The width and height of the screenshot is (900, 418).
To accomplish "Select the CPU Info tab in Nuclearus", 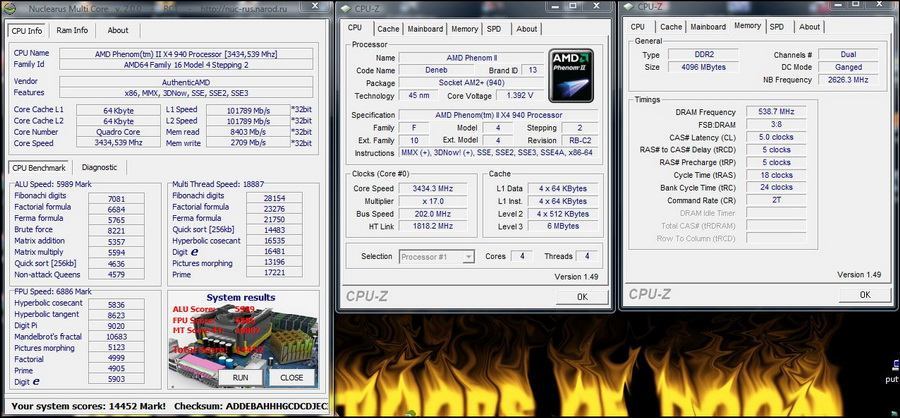I will 27,30.
